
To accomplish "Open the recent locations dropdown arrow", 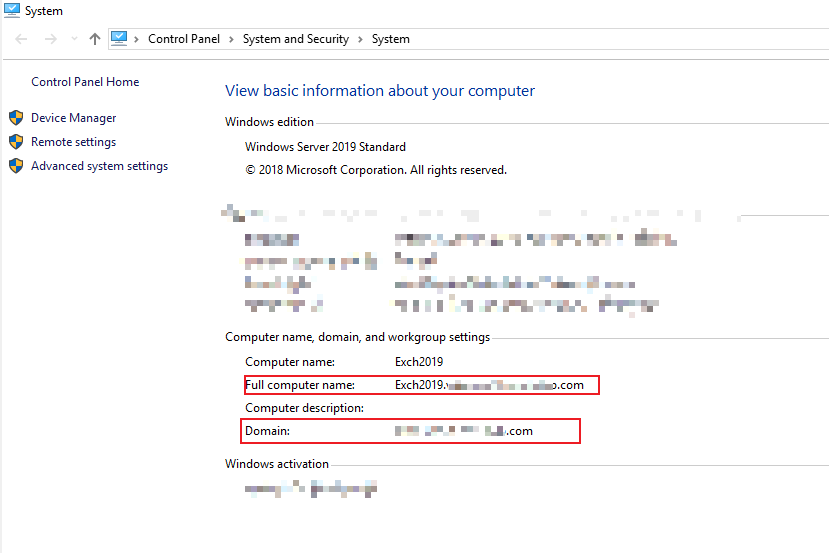I will [74, 39].
